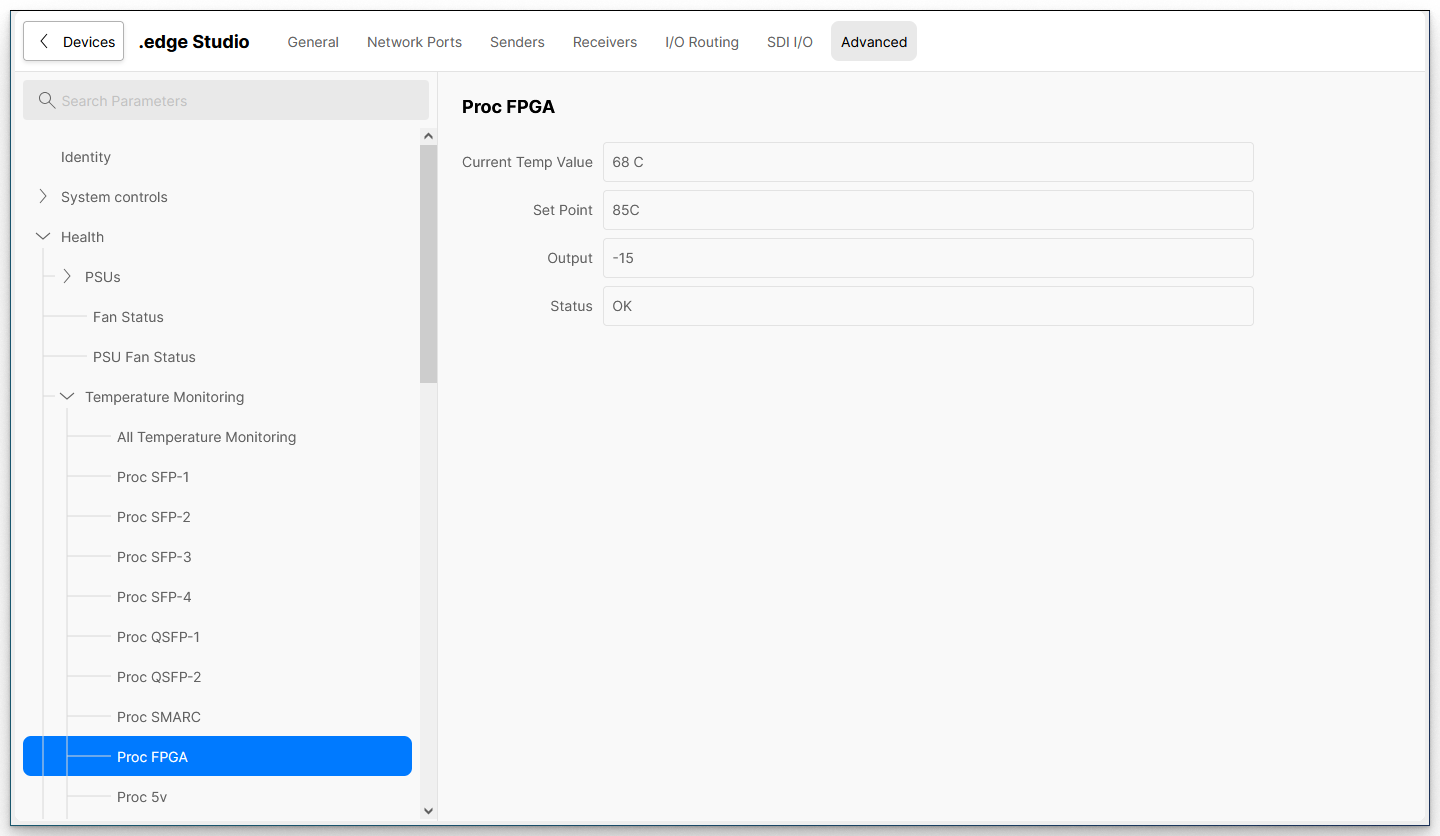Click the sidebar scroll down arrow
Viewport: 1440px width, 836px height.
[x=428, y=811]
